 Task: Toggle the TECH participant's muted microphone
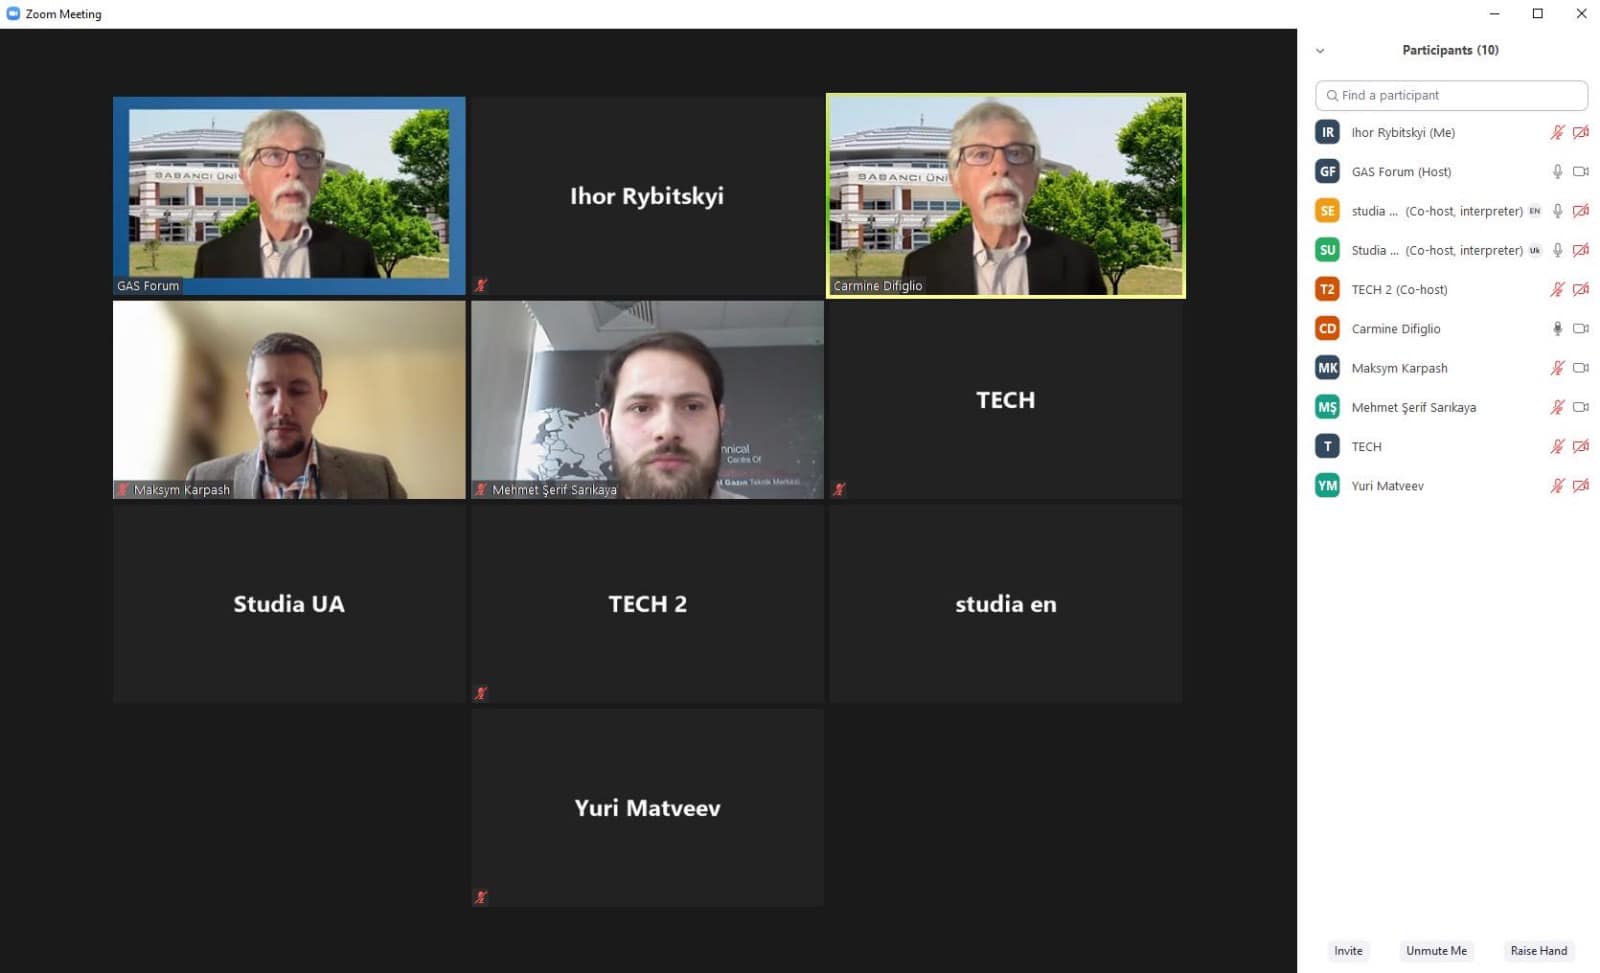[1557, 447]
